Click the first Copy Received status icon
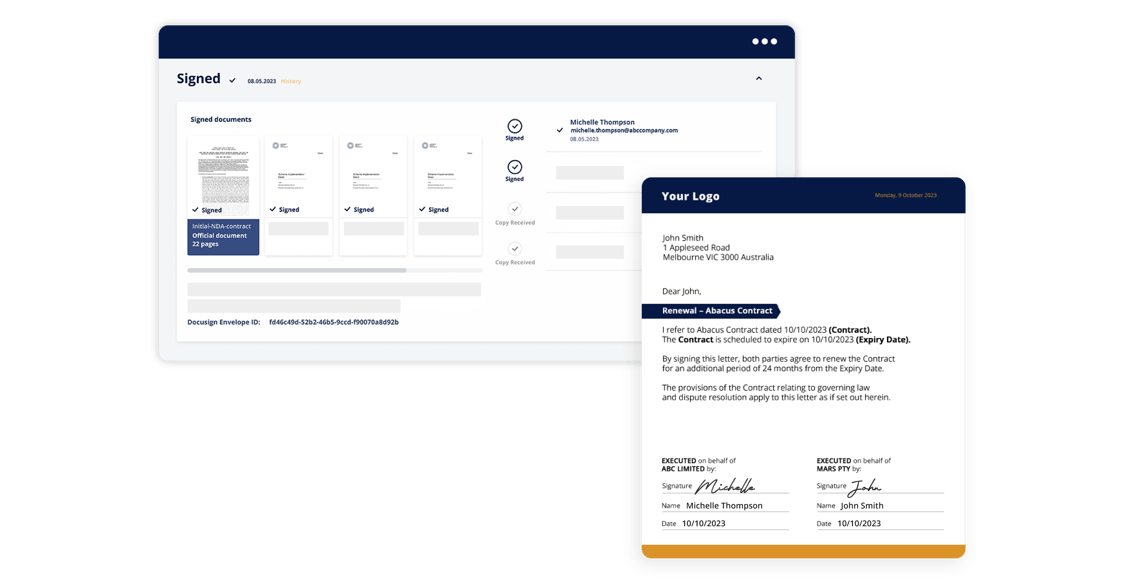Screen dimensions: 1125x587 pyautogui.click(x=515, y=209)
